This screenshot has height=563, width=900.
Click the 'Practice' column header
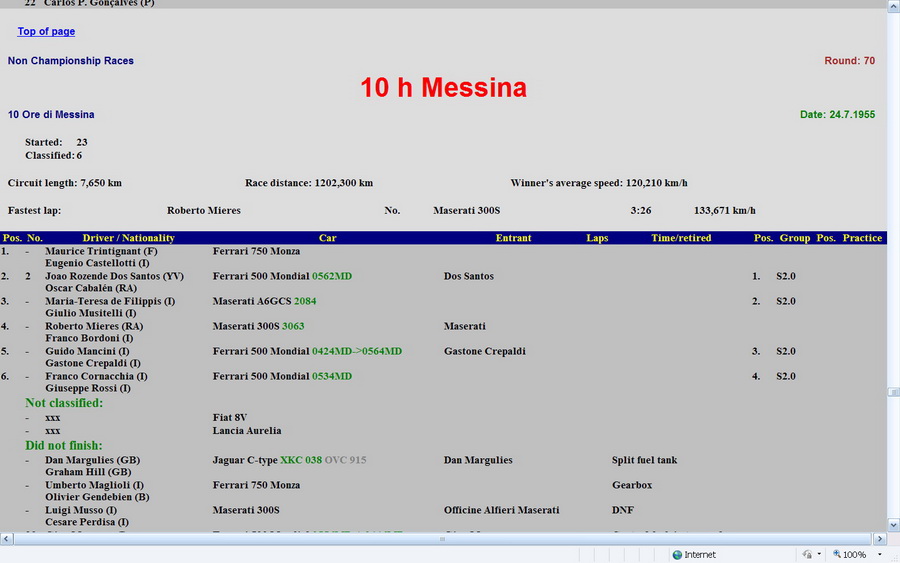click(x=862, y=238)
